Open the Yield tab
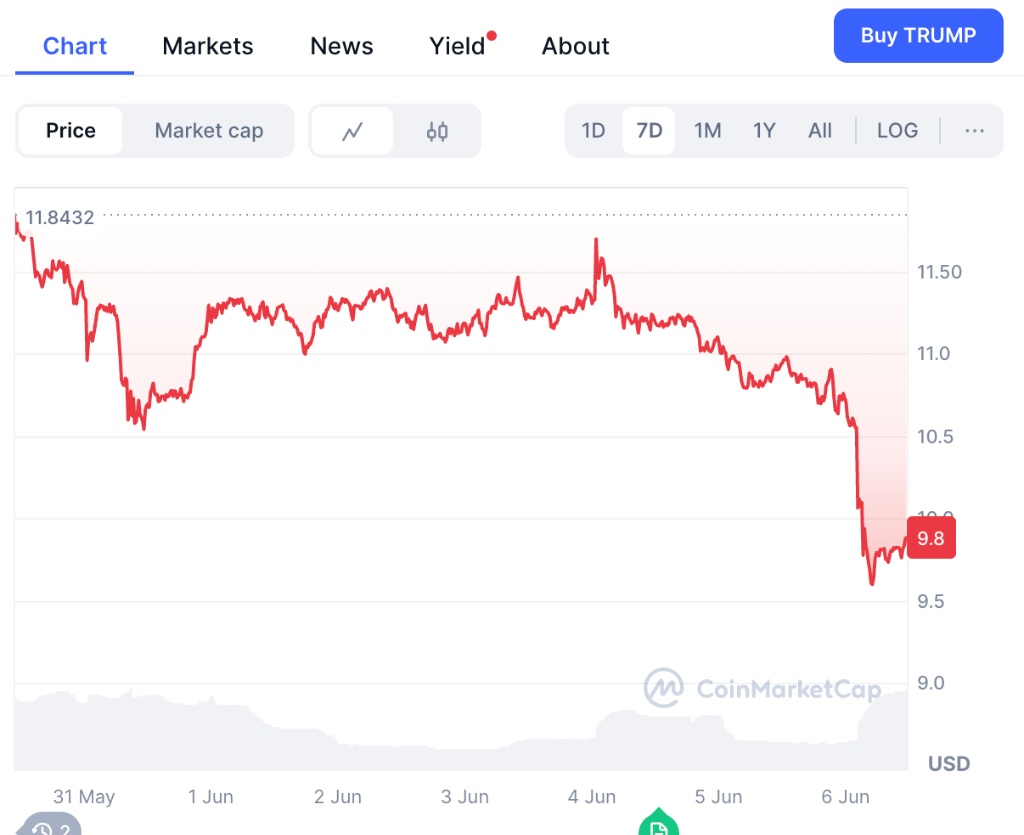 click(458, 46)
